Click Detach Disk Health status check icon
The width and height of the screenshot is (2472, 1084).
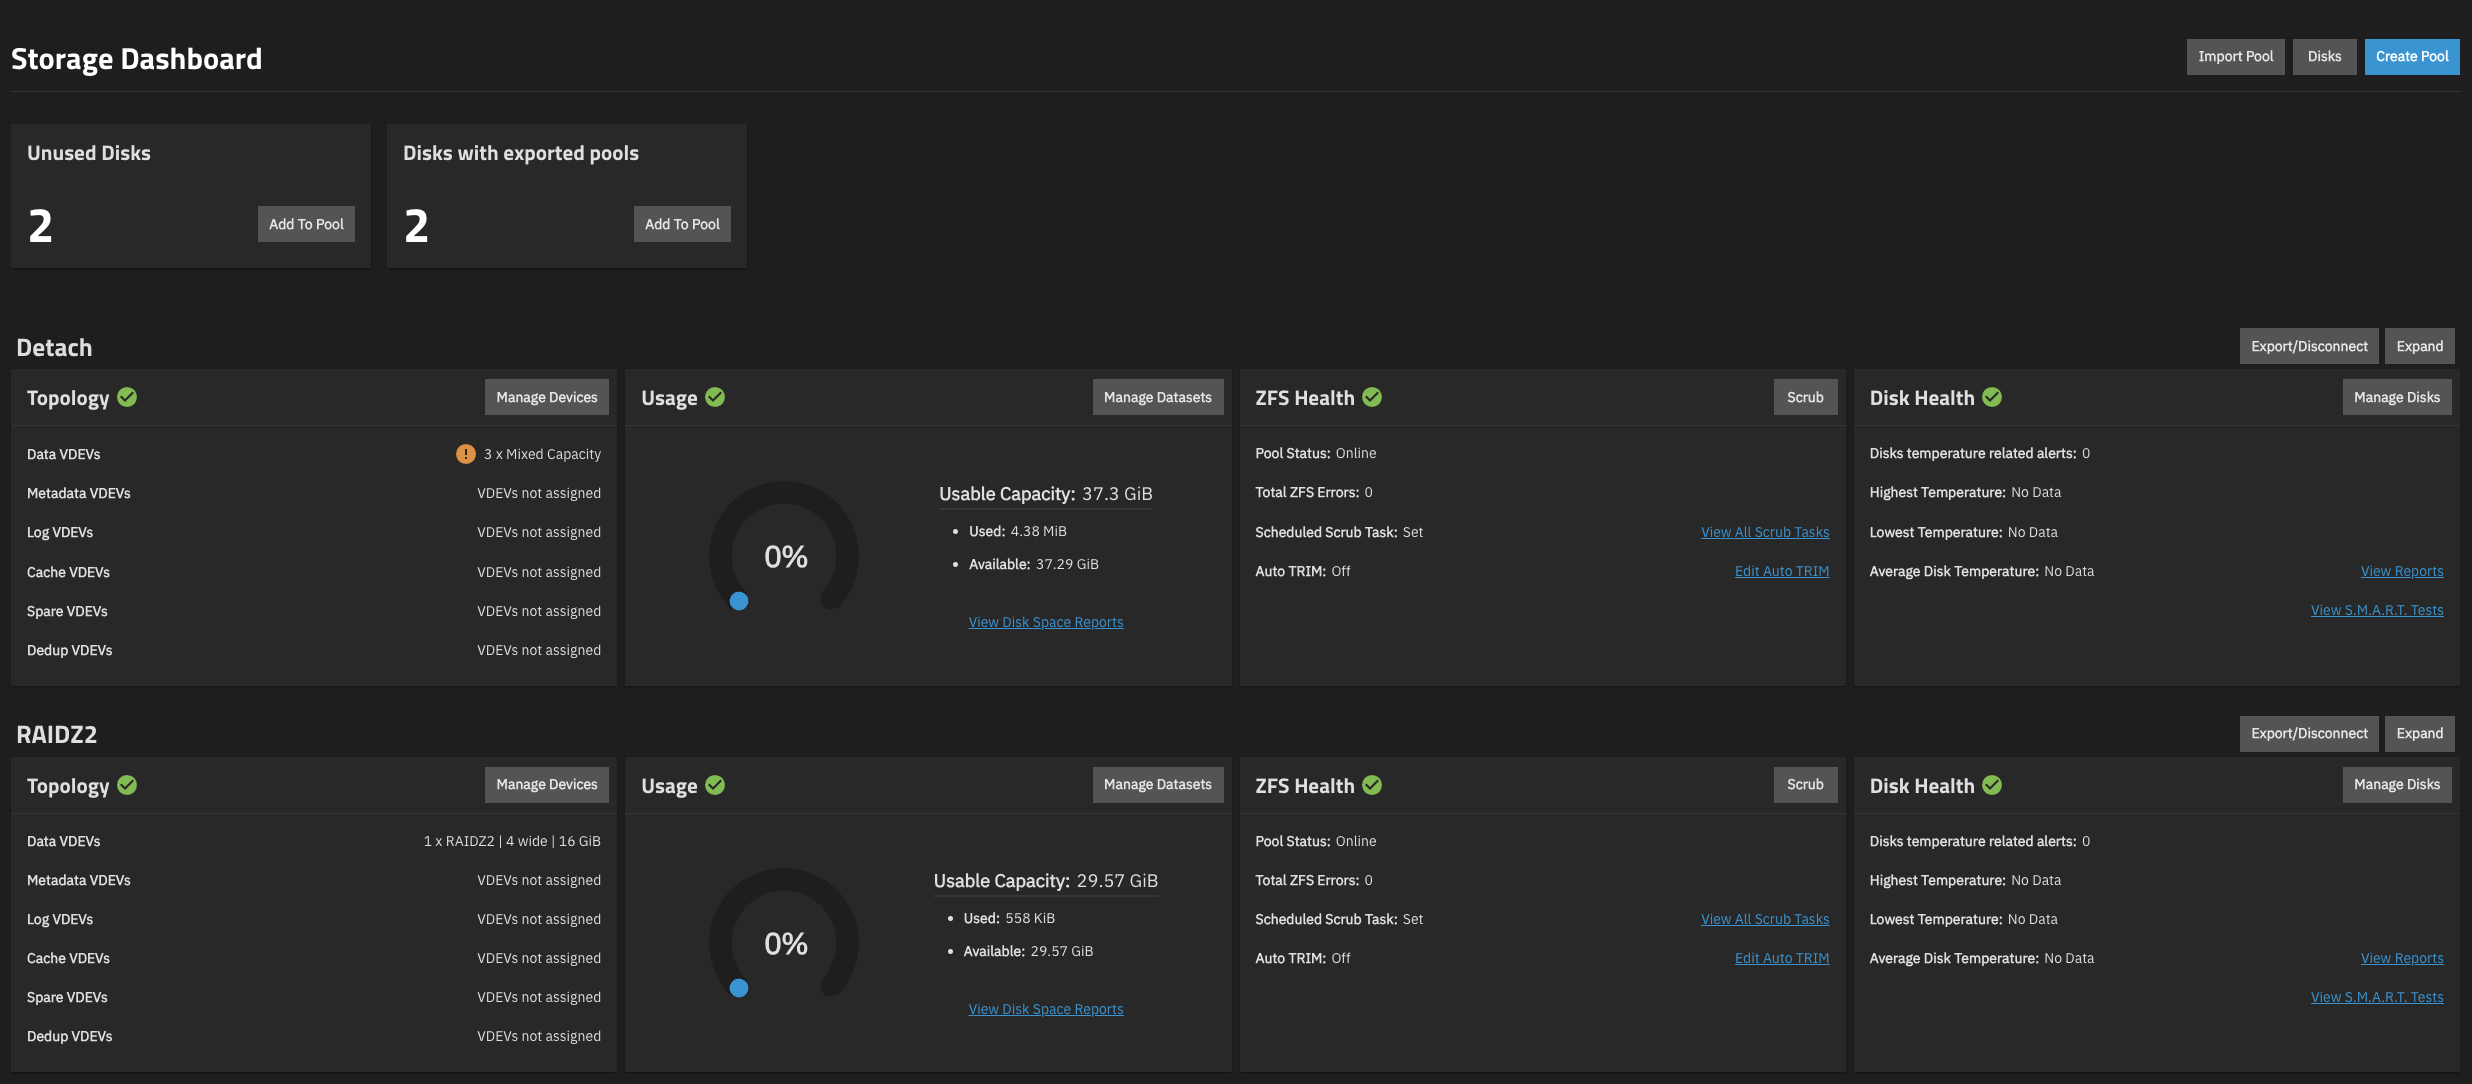1992,397
